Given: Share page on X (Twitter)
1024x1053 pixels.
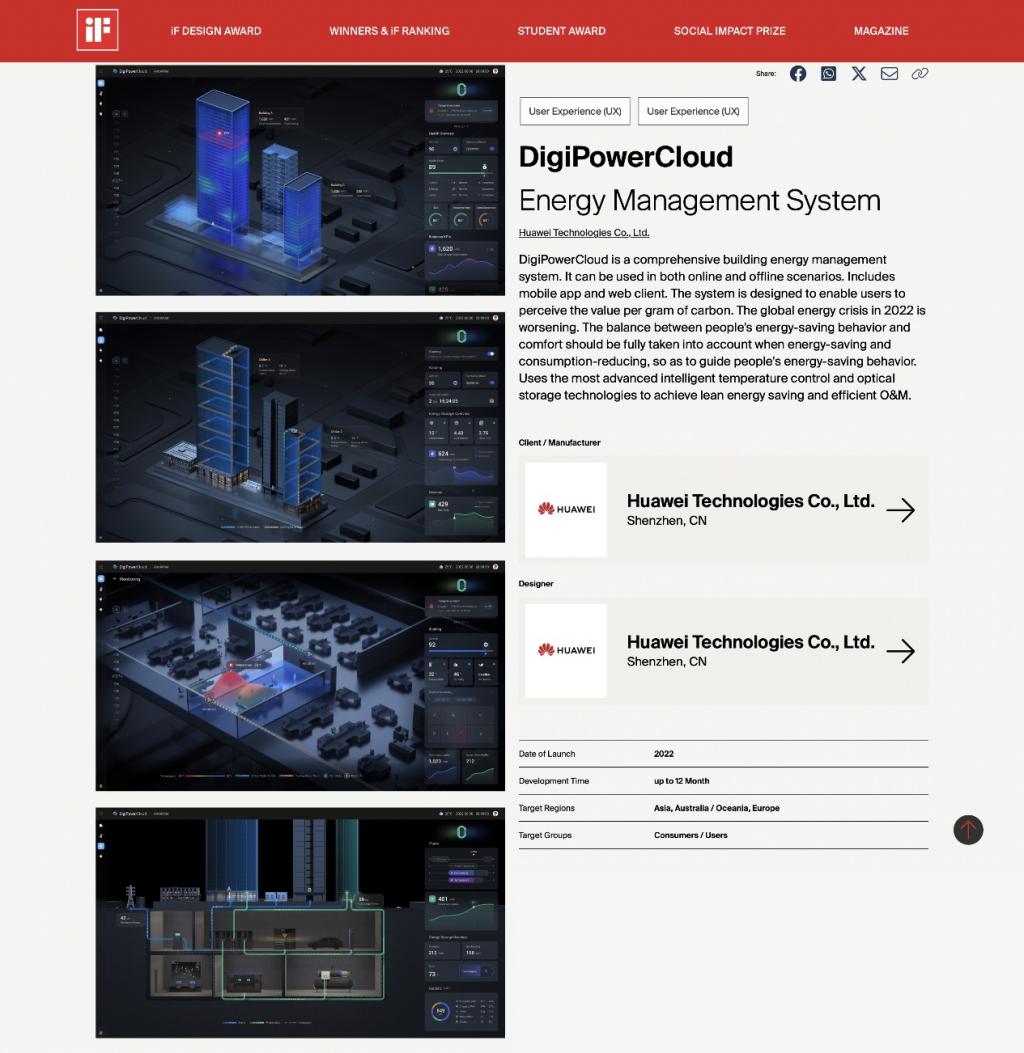Looking at the screenshot, I should coord(859,74).
